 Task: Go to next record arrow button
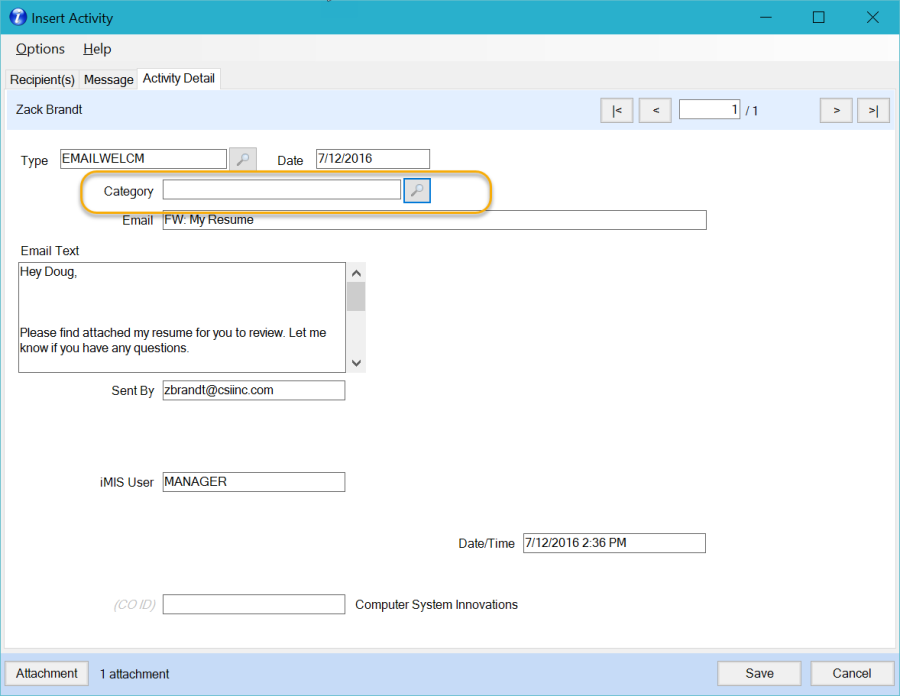pyautogui.click(x=836, y=111)
